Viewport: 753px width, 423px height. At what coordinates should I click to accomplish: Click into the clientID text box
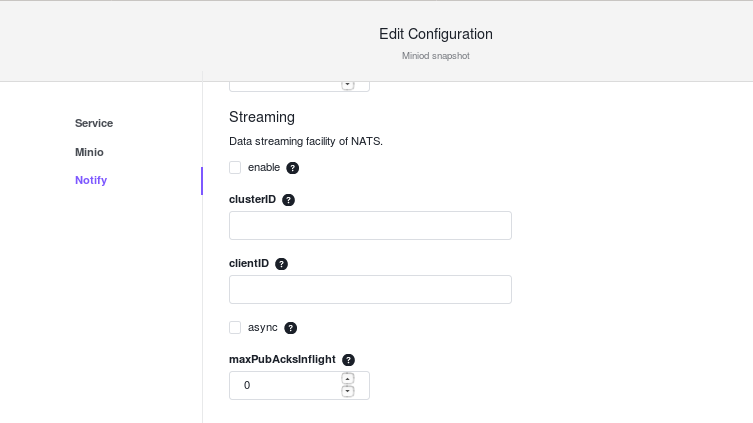pyautogui.click(x=370, y=290)
